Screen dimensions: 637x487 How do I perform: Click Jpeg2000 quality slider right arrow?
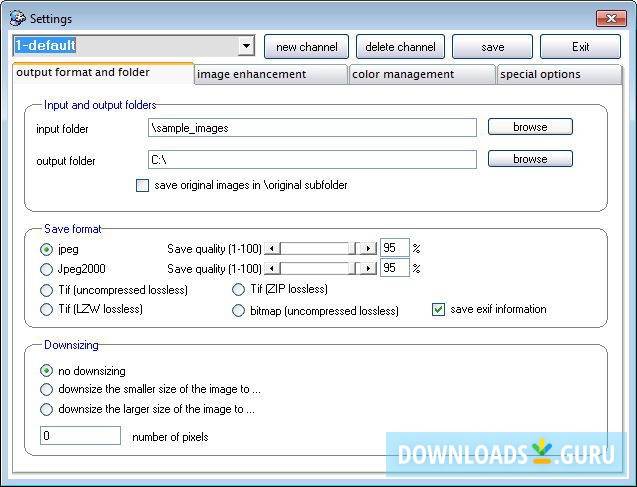tap(368, 268)
